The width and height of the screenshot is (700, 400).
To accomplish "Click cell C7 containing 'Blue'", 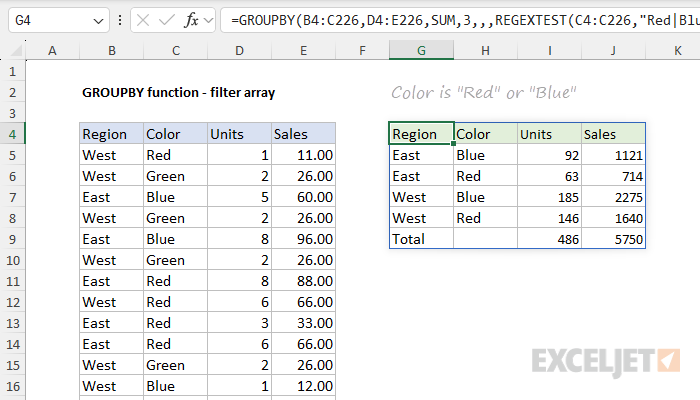I will 175,197.
